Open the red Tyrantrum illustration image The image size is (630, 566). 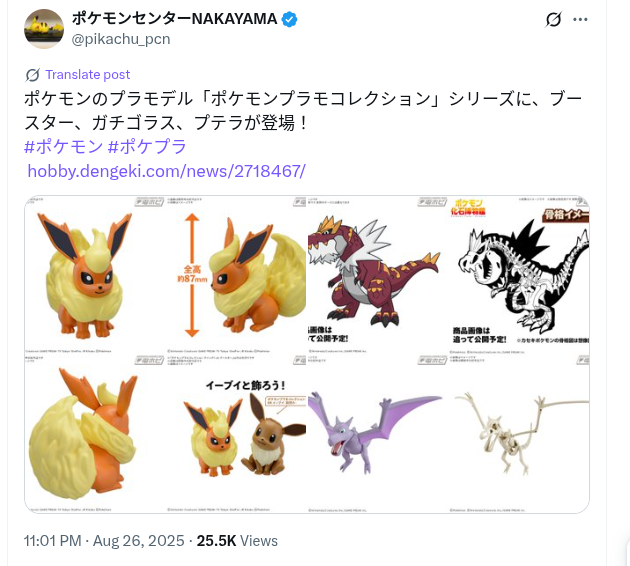[377, 275]
